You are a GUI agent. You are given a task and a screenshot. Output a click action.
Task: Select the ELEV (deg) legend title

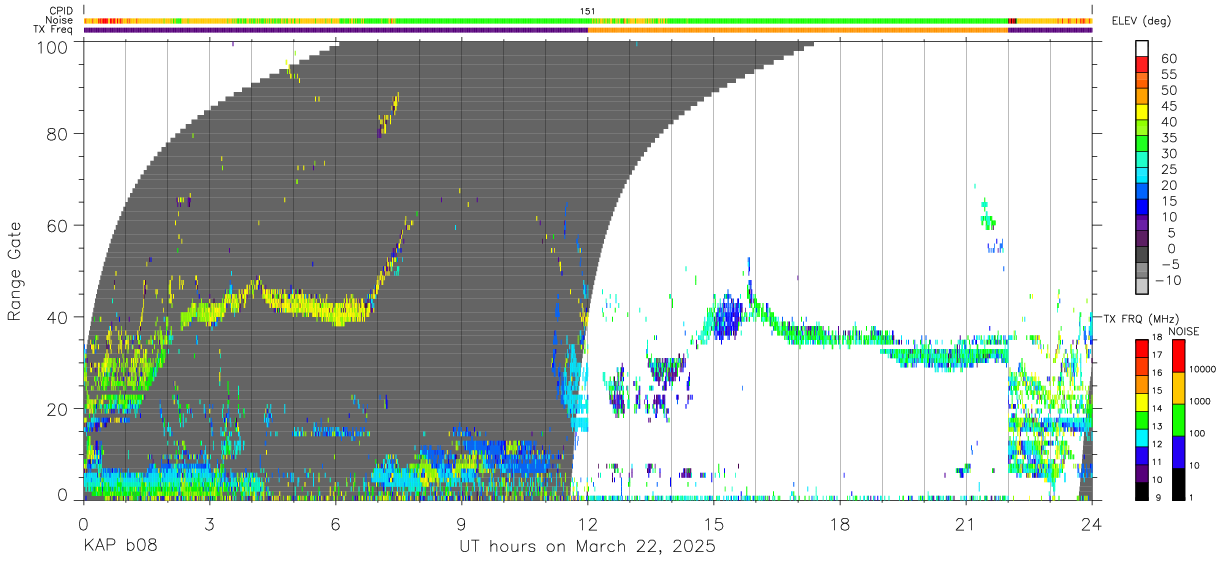(x=1141, y=21)
